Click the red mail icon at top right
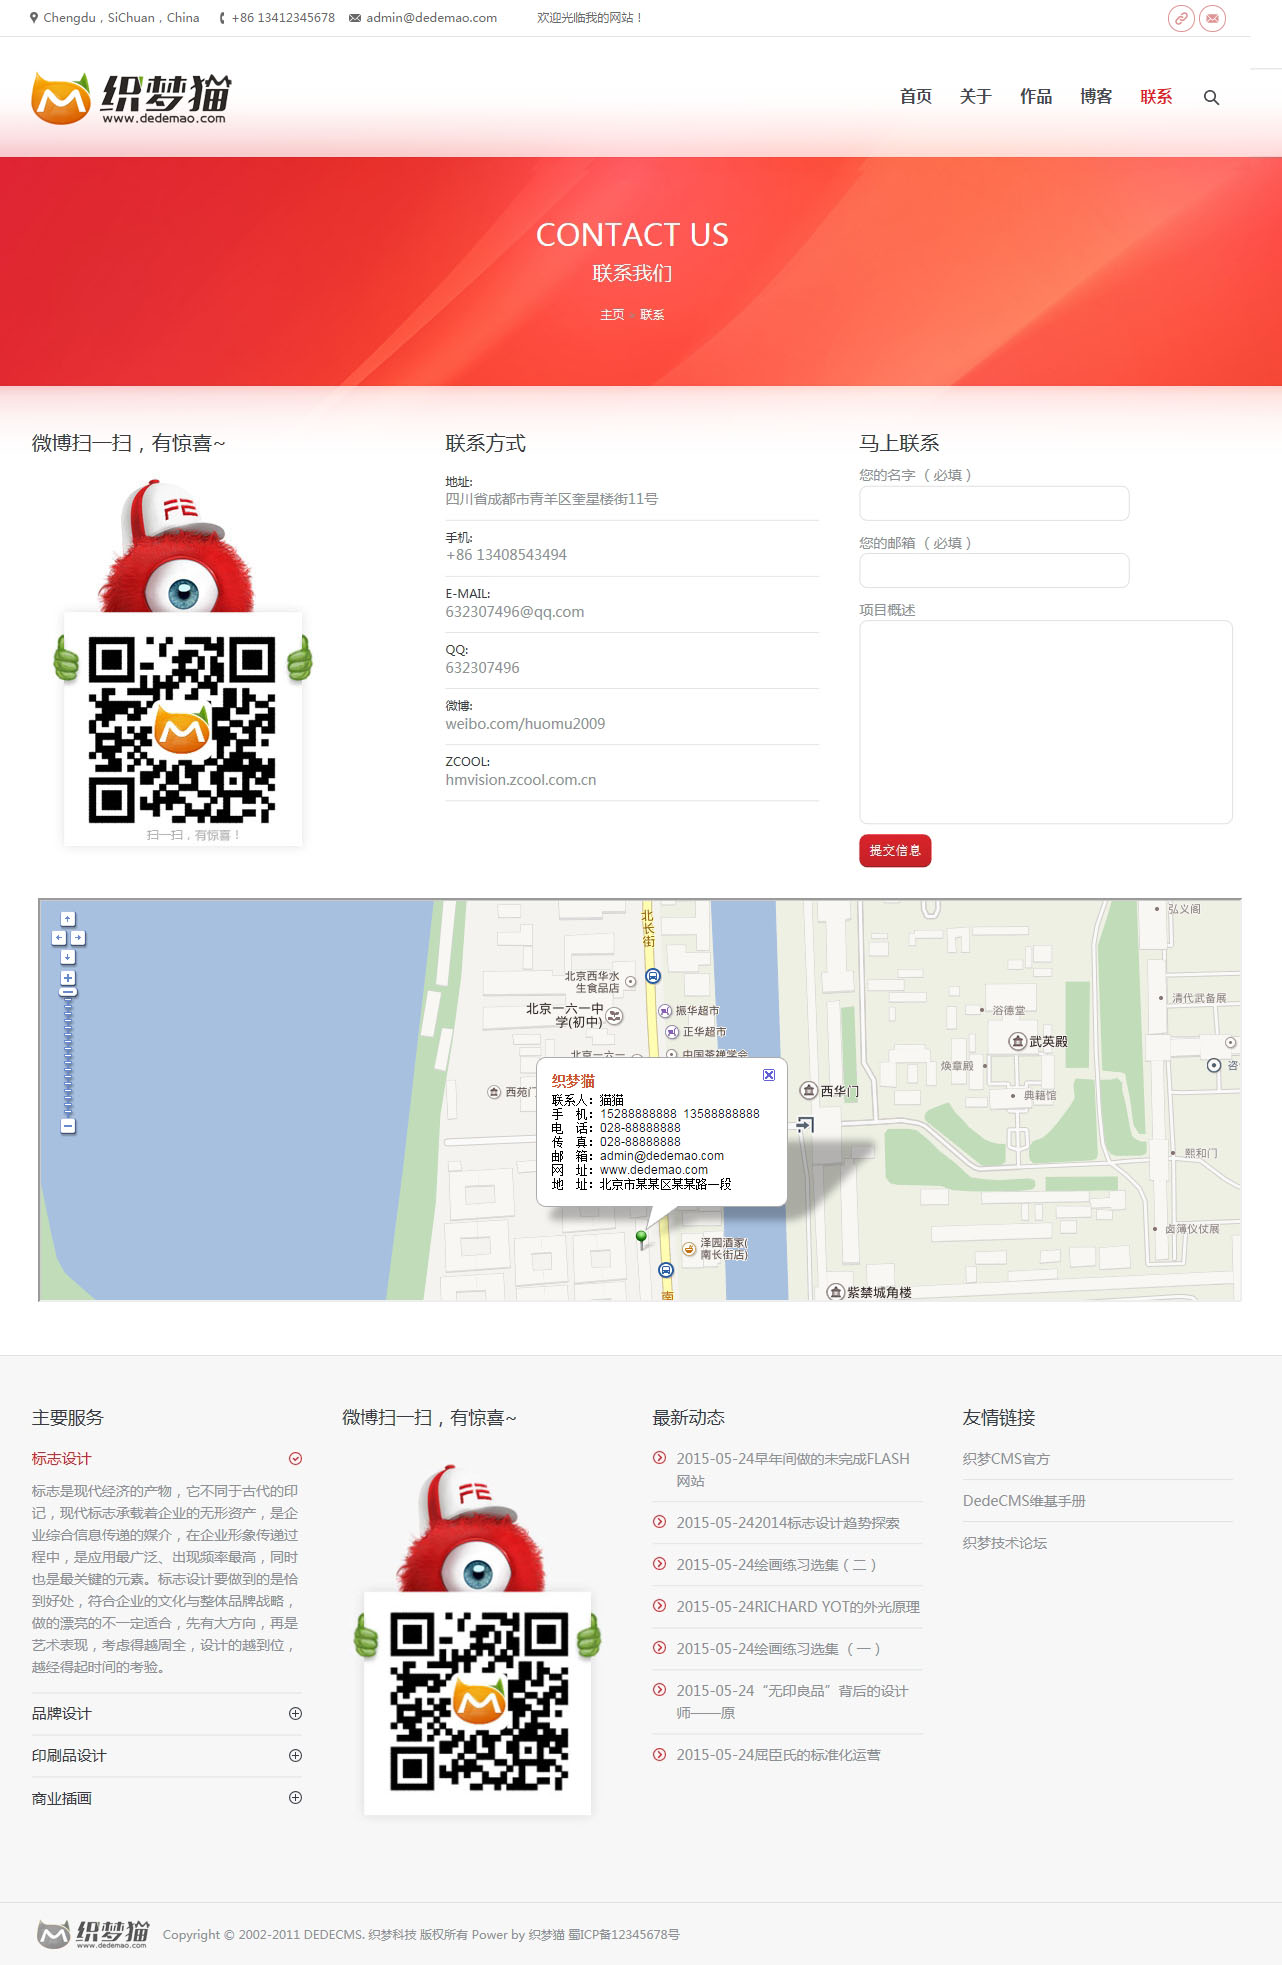Screen dimensions: 1282x1965 (x=1212, y=18)
